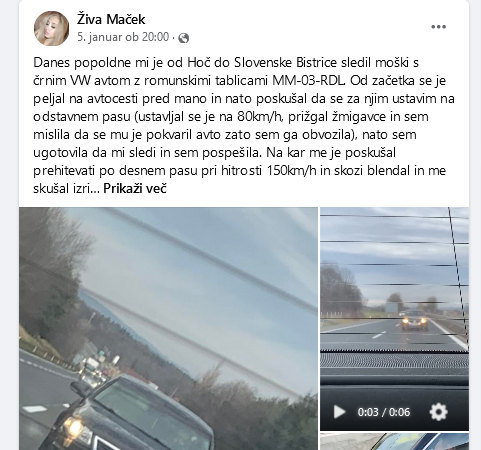Play the dashboard video clip
This screenshot has width=481, height=450.
point(339,412)
